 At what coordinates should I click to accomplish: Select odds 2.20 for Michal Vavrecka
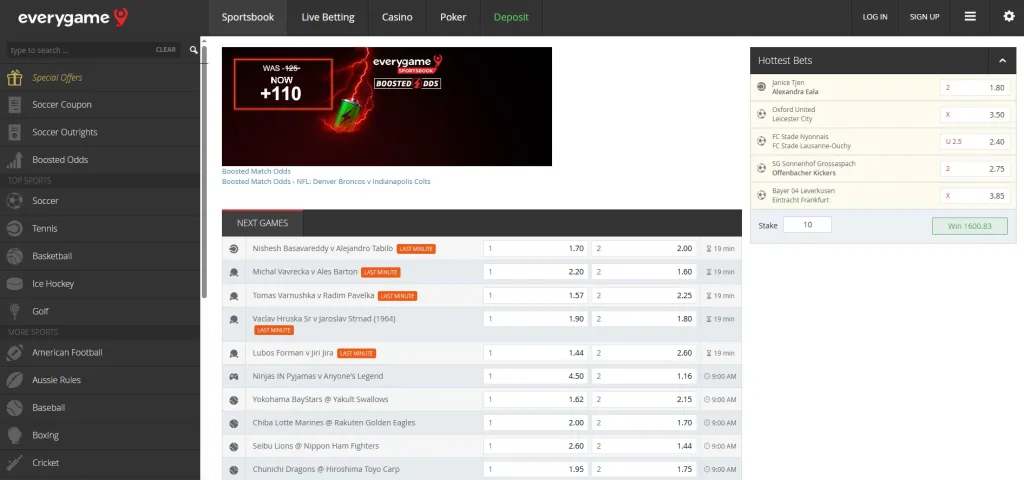pos(536,272)
